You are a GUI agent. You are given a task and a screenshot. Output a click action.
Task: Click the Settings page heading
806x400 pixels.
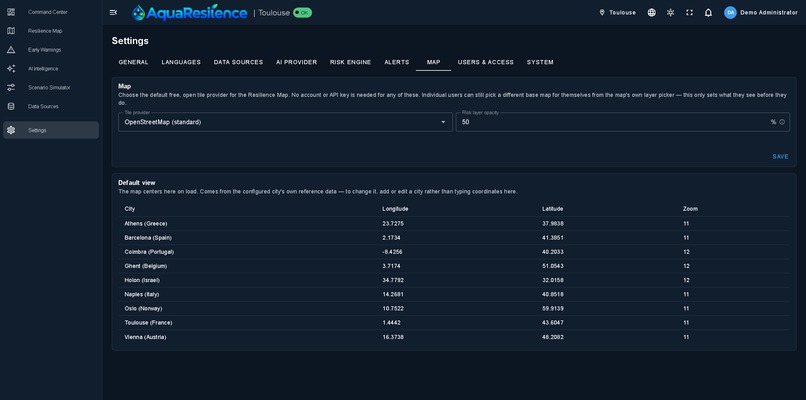[x=130, y=41]
